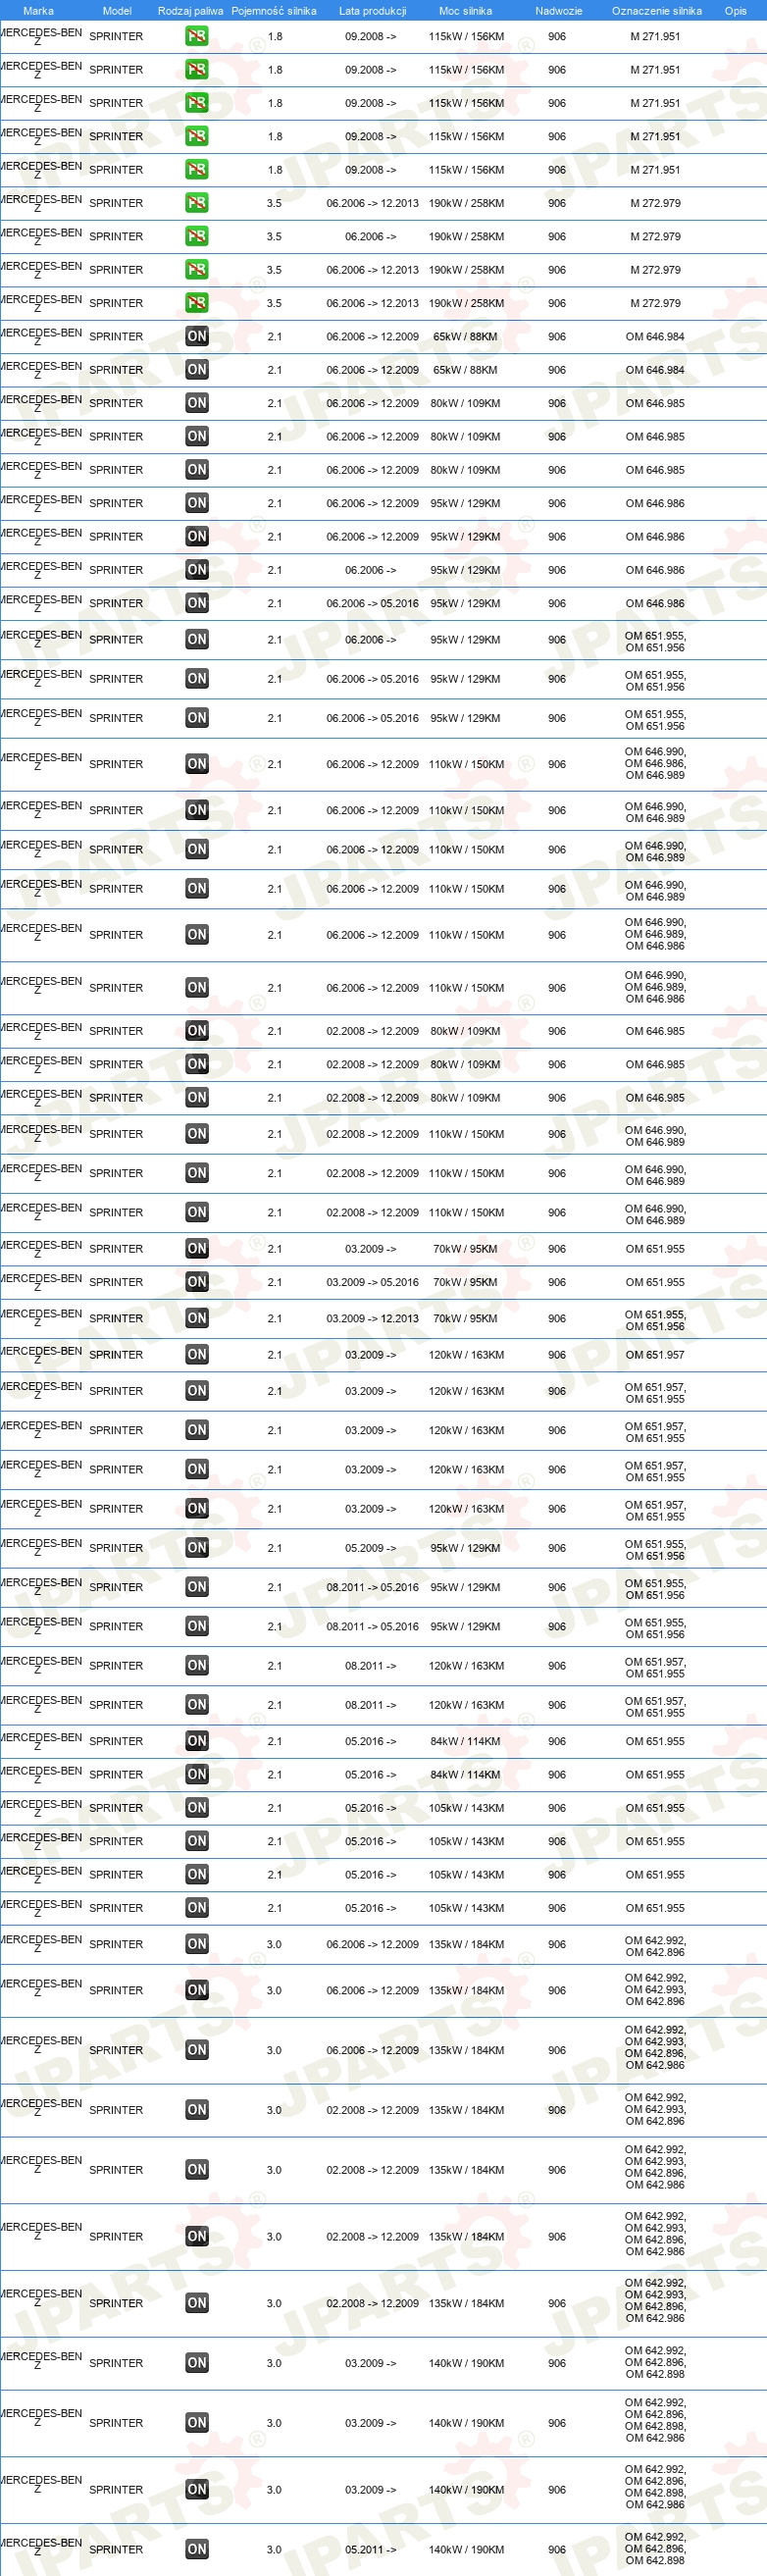Click the Moc silnika column header
This screenshot has height=2576, width=767.
pos(466,11)
